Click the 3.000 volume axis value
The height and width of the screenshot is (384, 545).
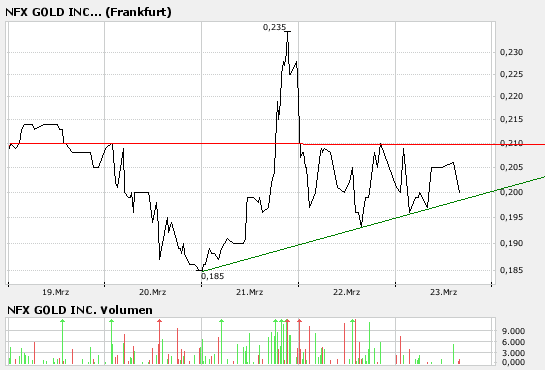click(x=513, y=353)
